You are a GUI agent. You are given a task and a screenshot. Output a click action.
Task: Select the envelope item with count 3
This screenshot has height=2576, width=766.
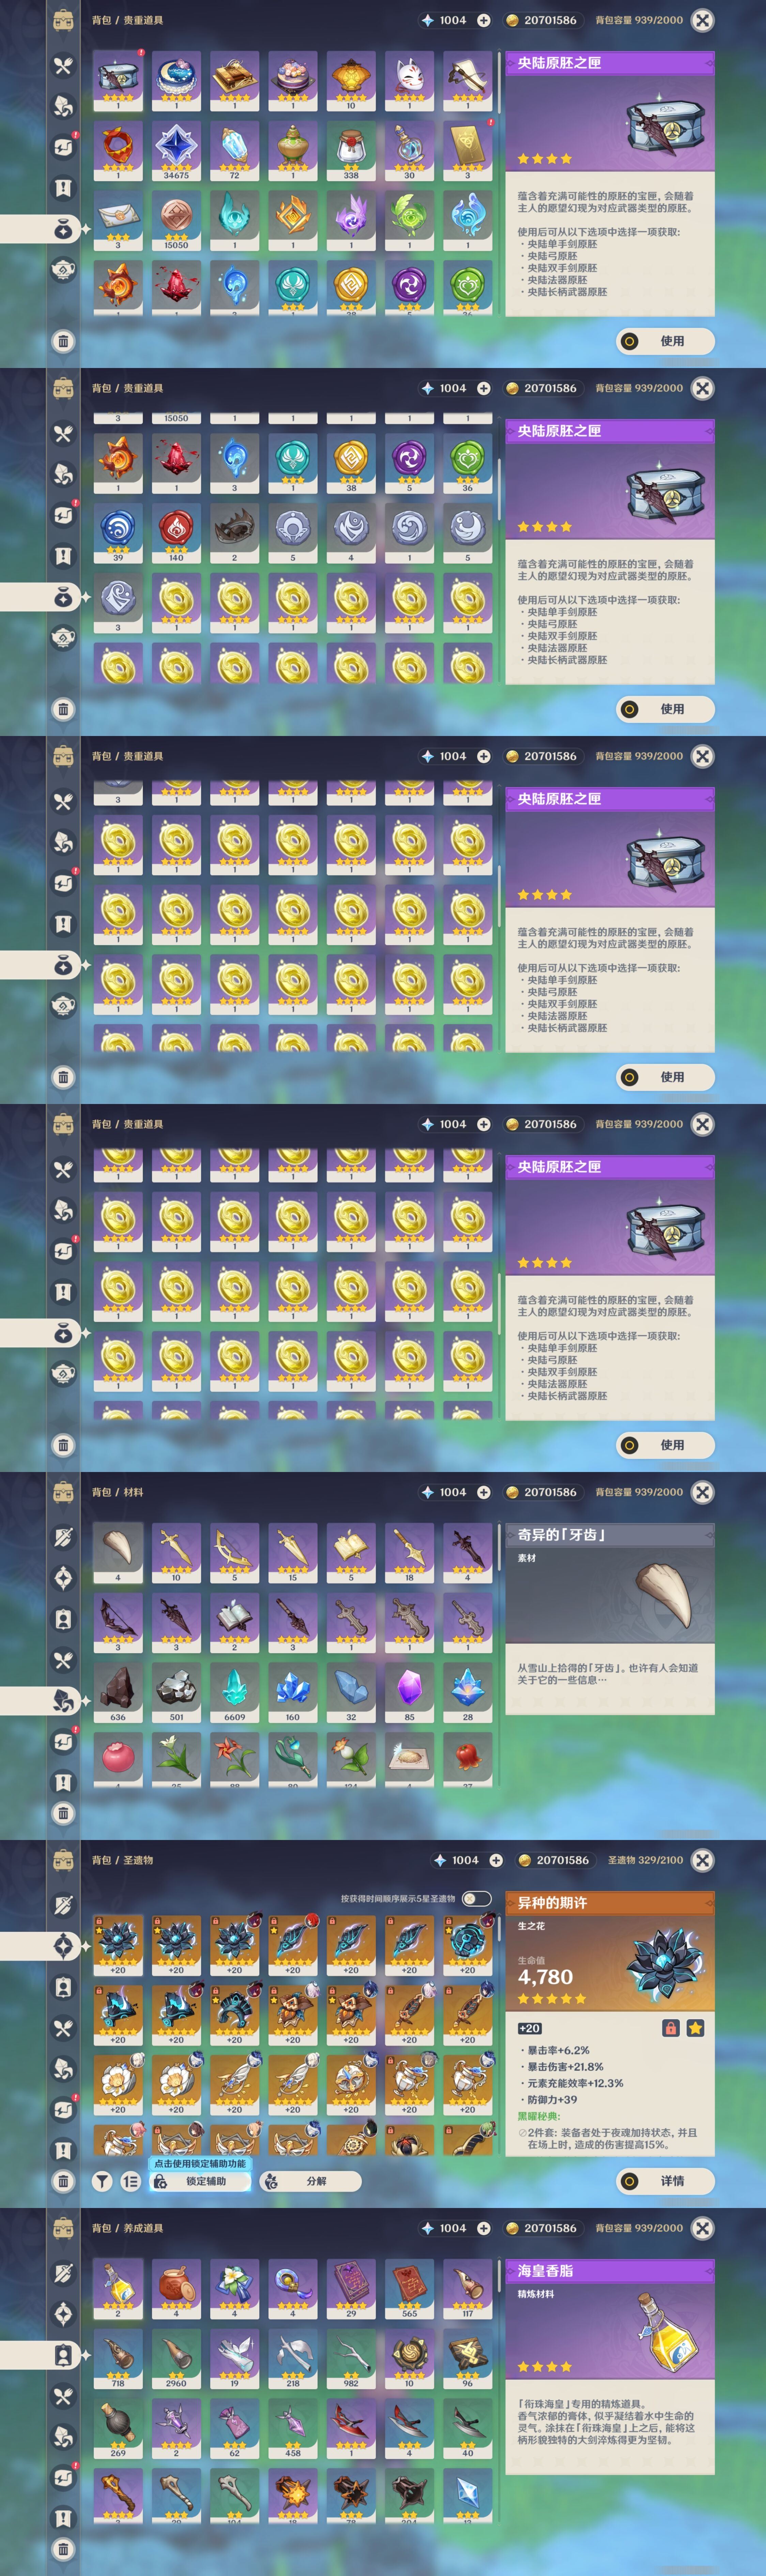(118, 220)
